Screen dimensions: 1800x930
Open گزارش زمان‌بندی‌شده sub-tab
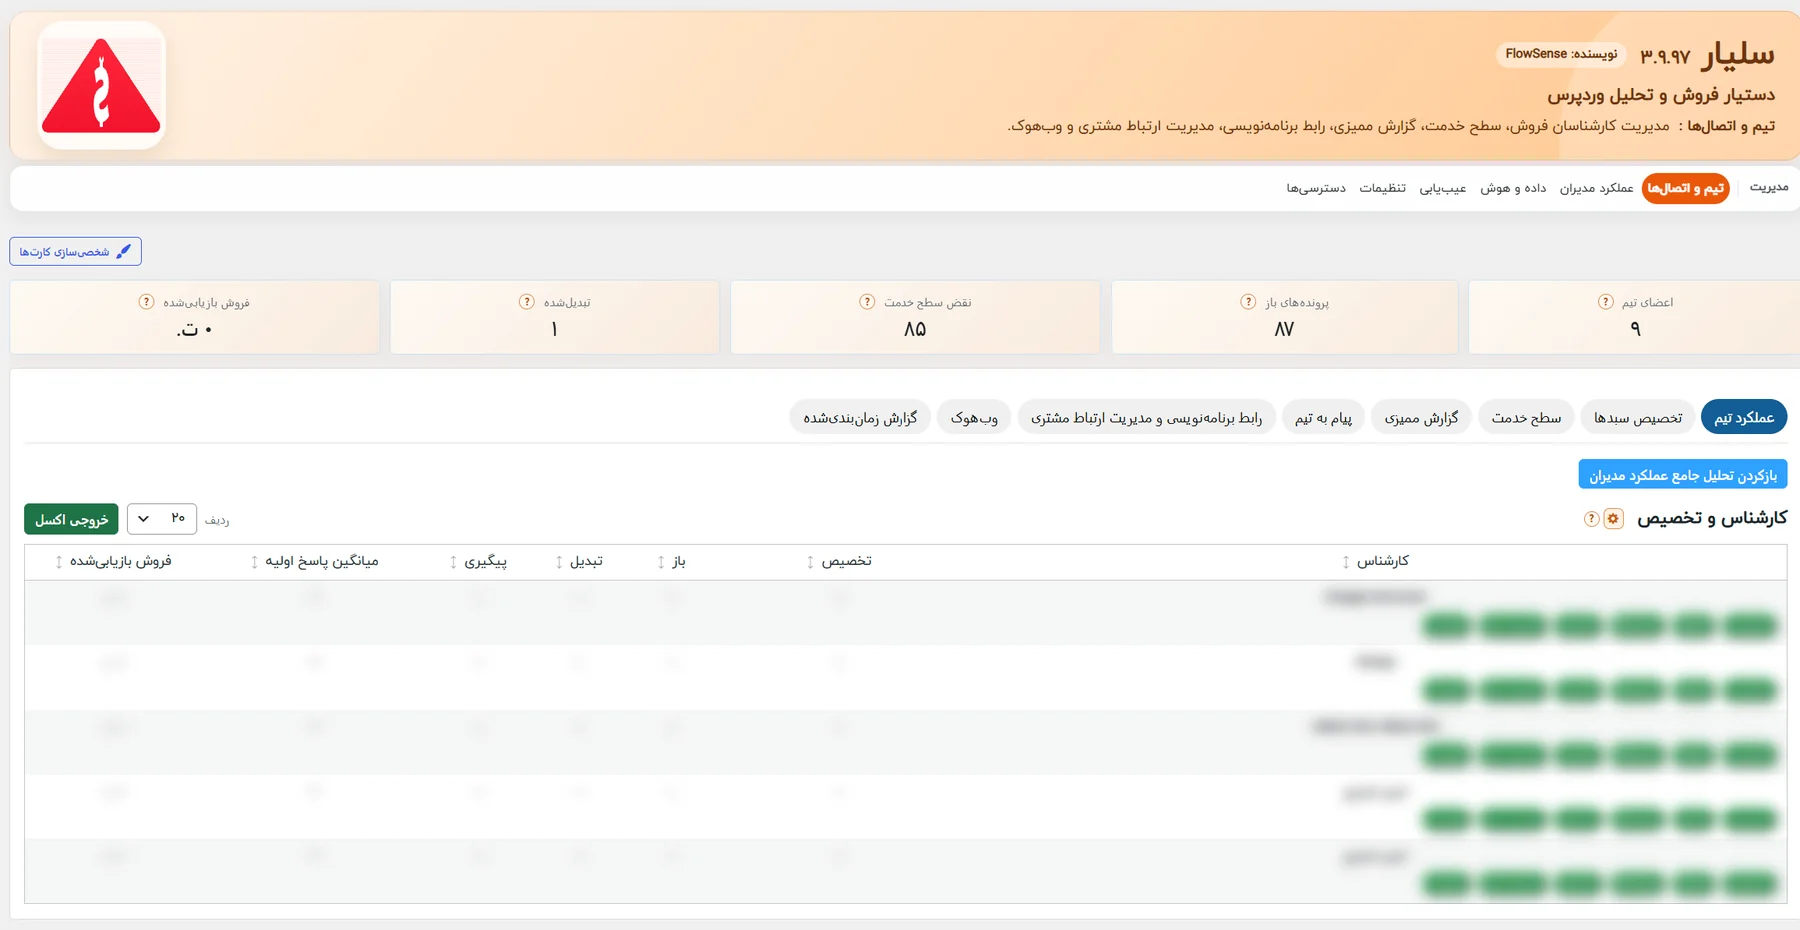[x=860, y=417]
